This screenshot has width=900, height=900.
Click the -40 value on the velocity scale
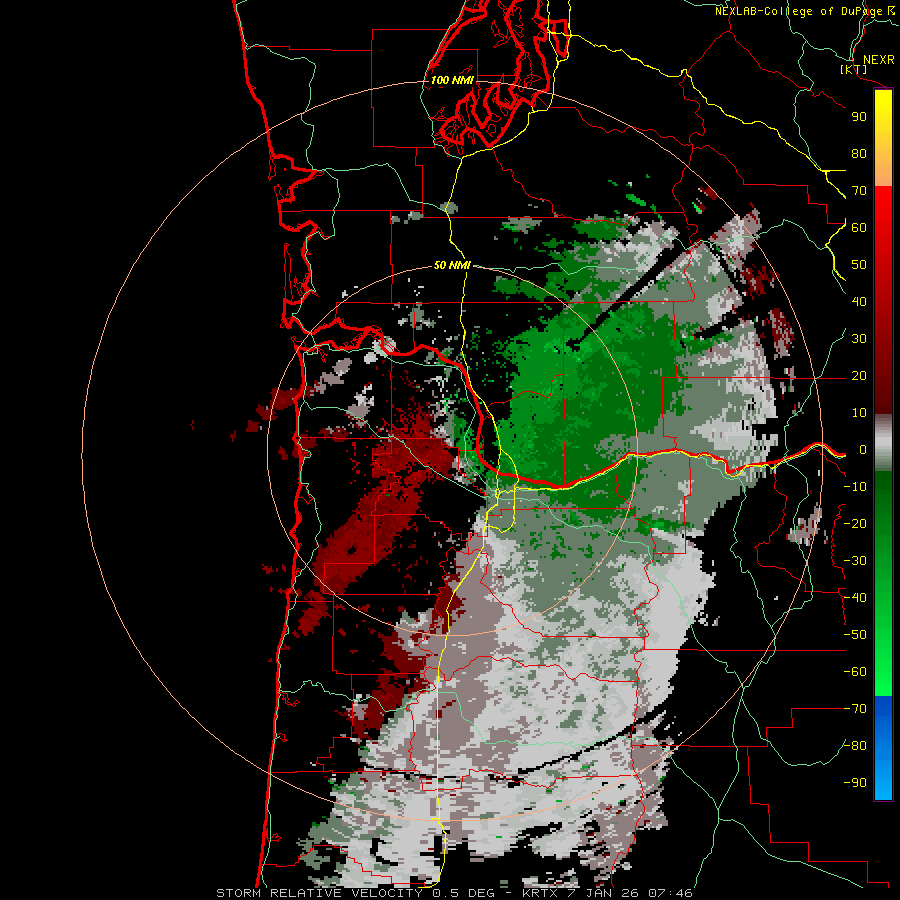(x=855, y=598)
